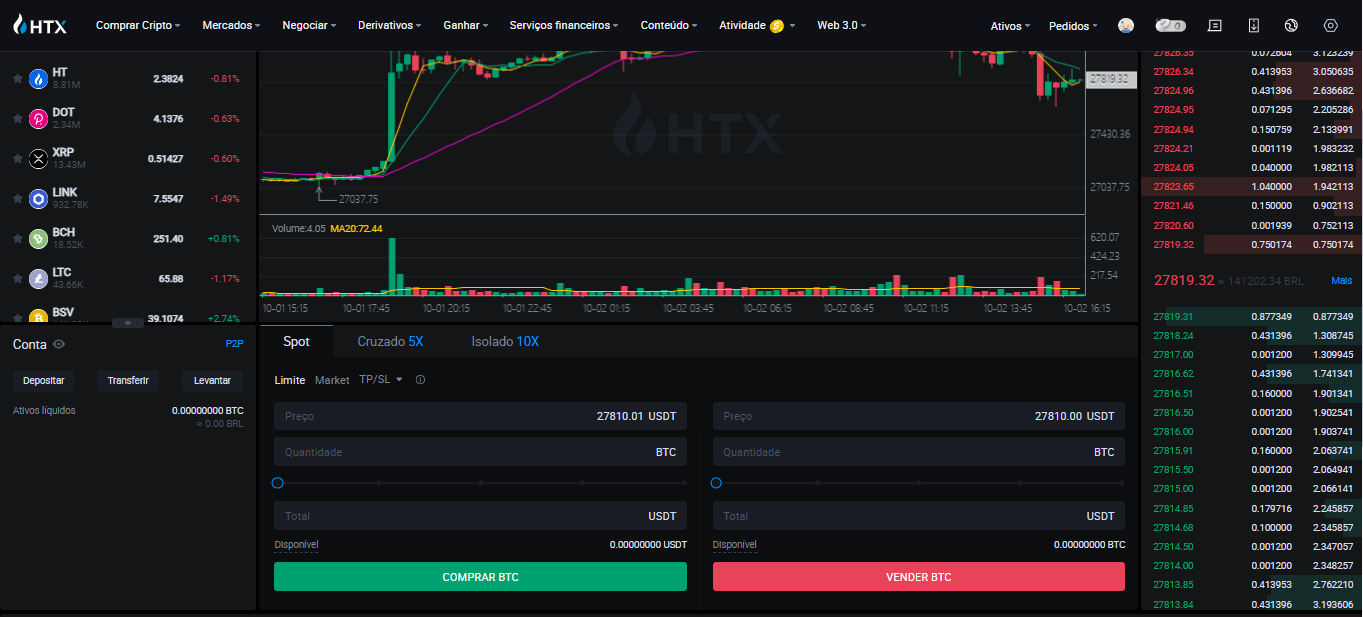Open the language globe icon
The width and height of the screenshot is (1363, 617).
coord(1290,25)
